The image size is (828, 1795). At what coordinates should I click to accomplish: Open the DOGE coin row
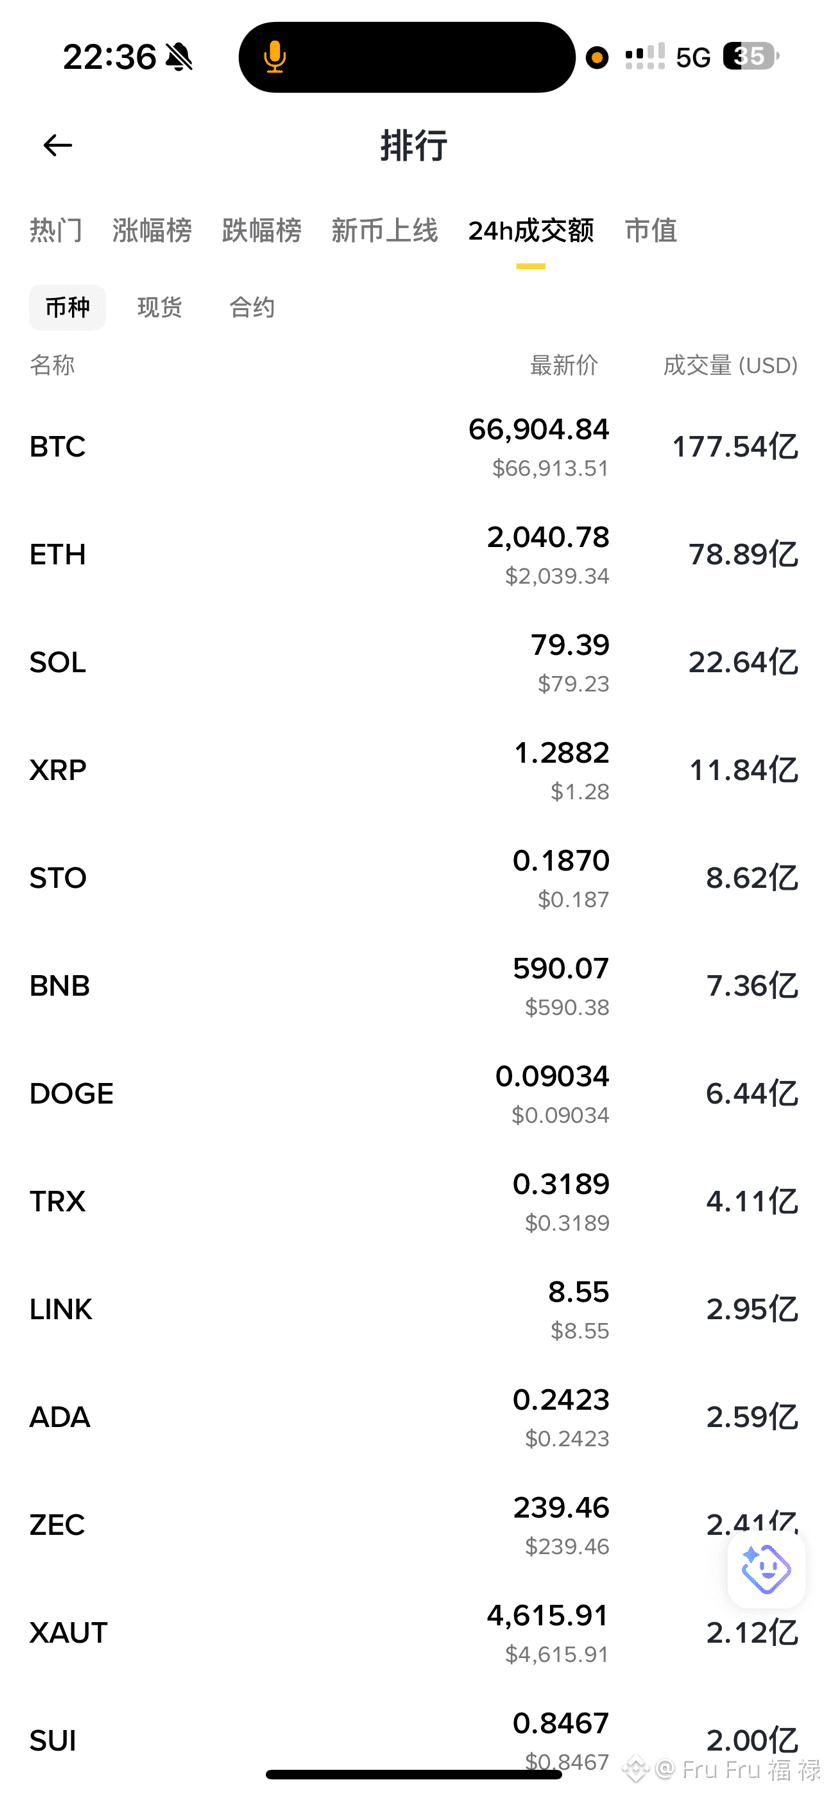[414, 1094]
